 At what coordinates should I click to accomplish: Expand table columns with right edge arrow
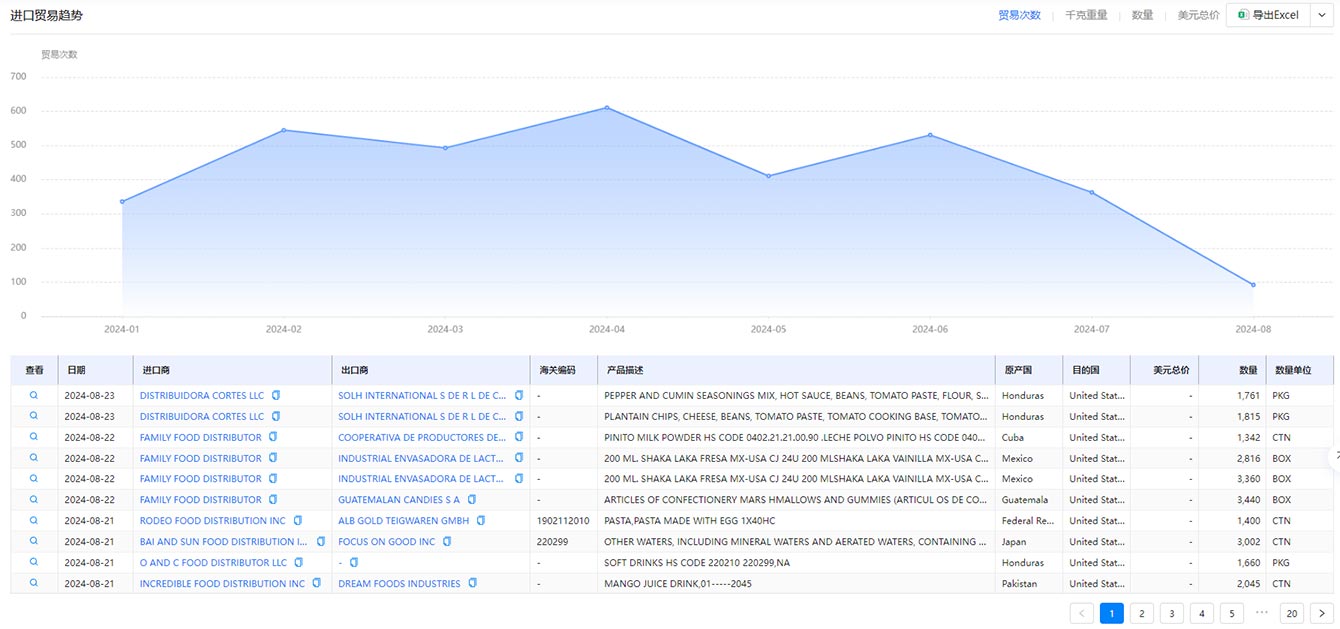[1335, 456]
